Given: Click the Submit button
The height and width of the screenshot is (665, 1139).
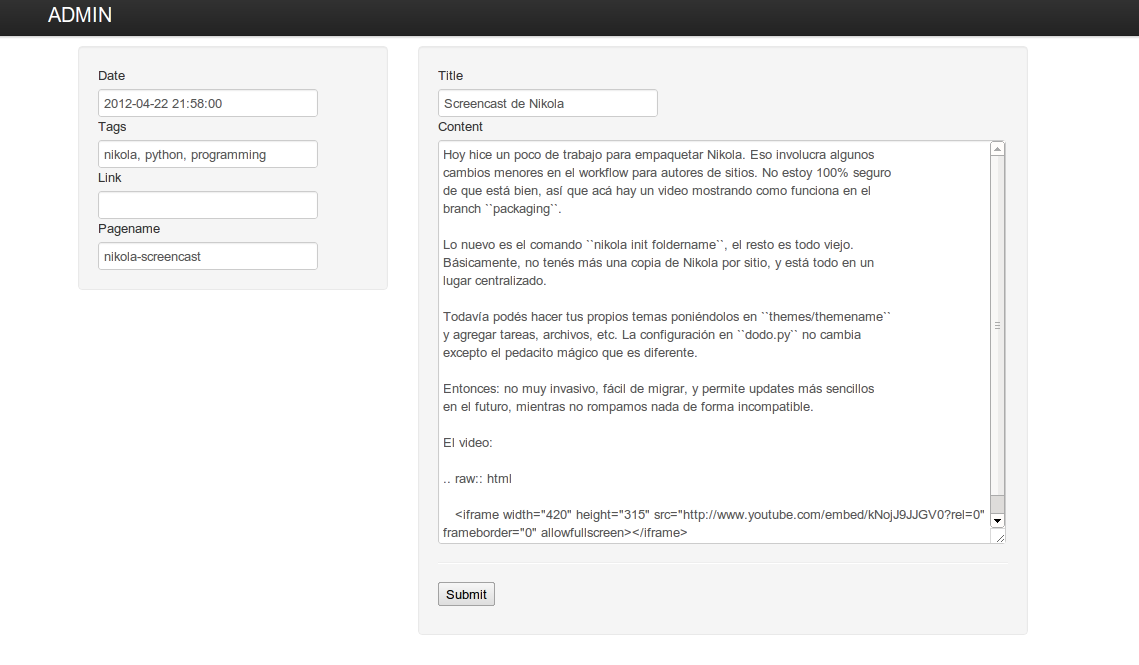Looking at the screenshot, I should click(466, 594).
